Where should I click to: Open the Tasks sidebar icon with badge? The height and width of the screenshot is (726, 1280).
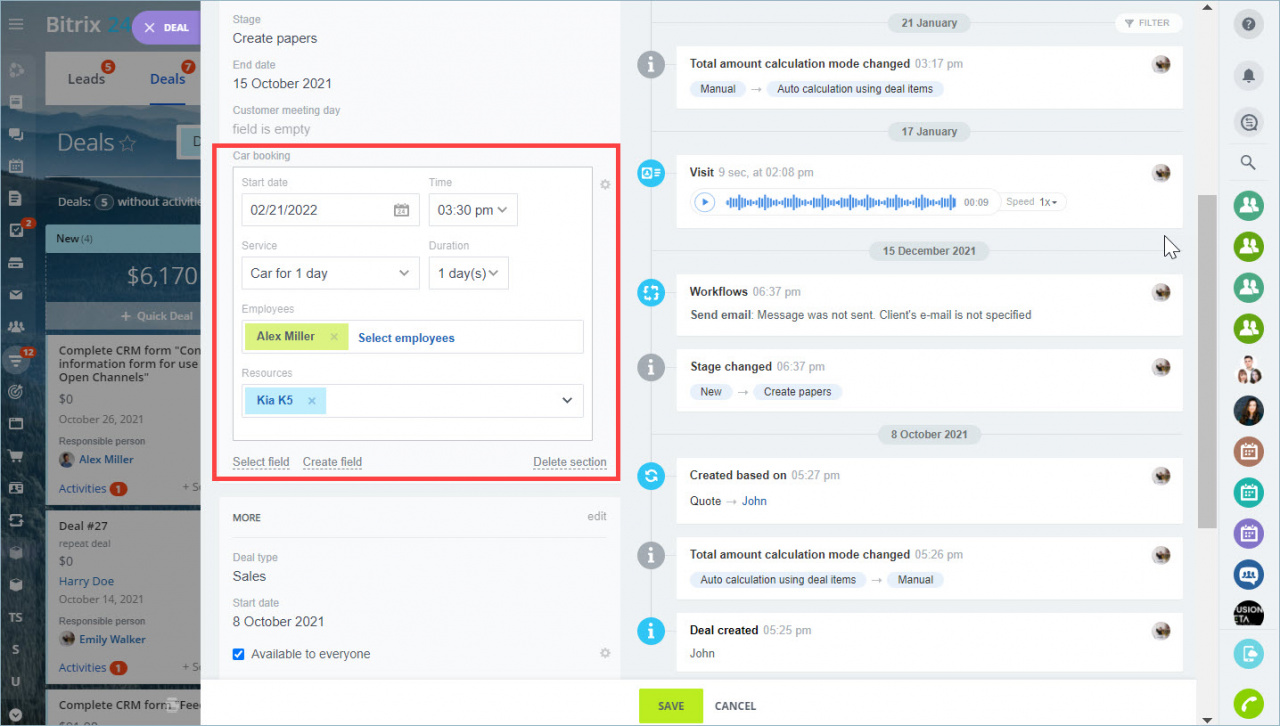point(17,230)
